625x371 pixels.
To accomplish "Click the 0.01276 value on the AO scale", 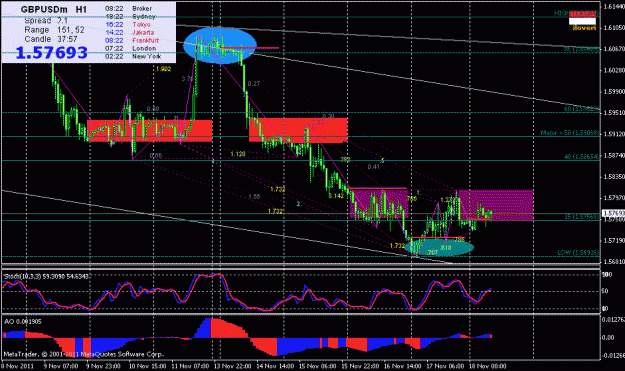I will (x=613, y=320).
